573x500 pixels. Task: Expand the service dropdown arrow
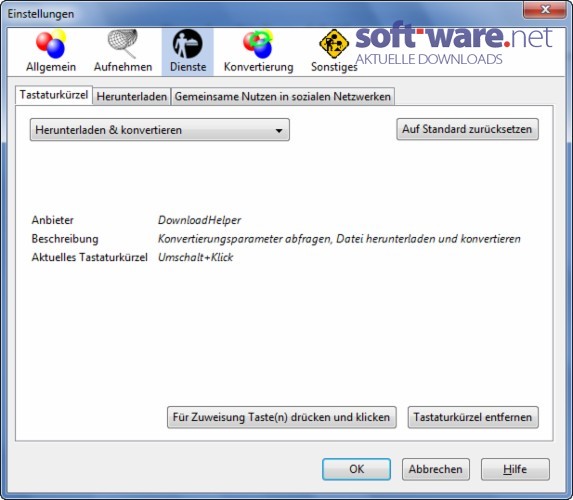click(x=278, y=130)
